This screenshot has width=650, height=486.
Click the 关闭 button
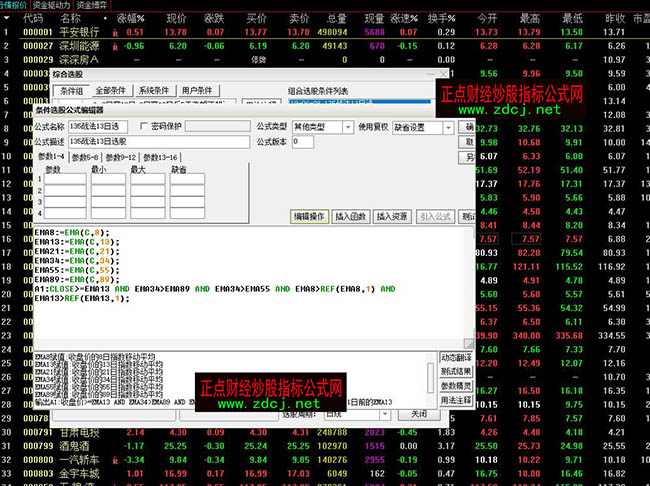coord(419,413)
